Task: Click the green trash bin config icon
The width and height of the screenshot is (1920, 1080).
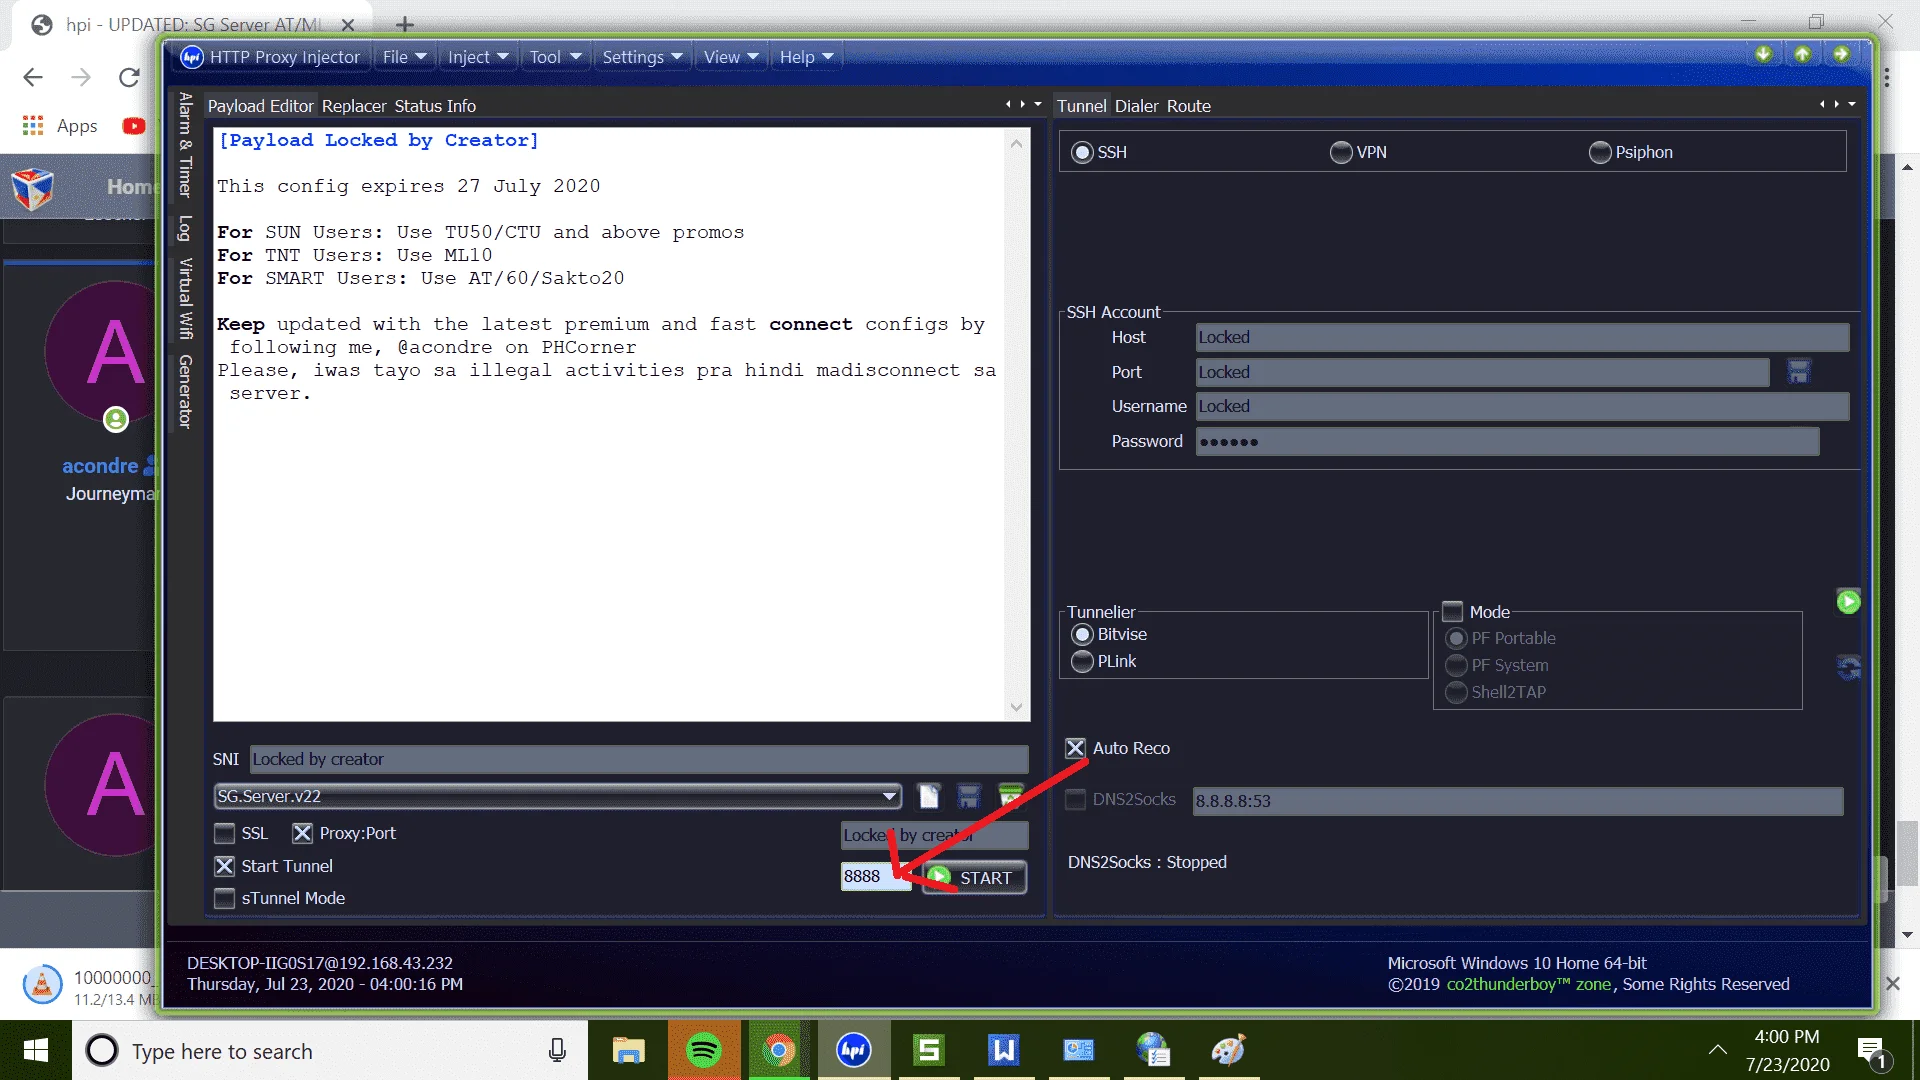Action: click(x=1011, y=796)
